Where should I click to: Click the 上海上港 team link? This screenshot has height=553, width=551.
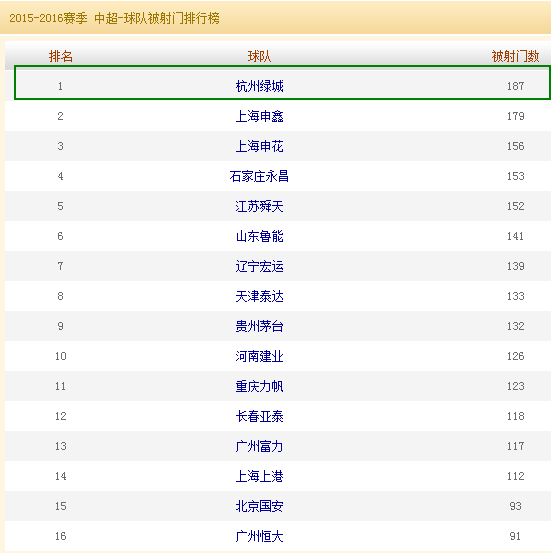pos(259,476)
